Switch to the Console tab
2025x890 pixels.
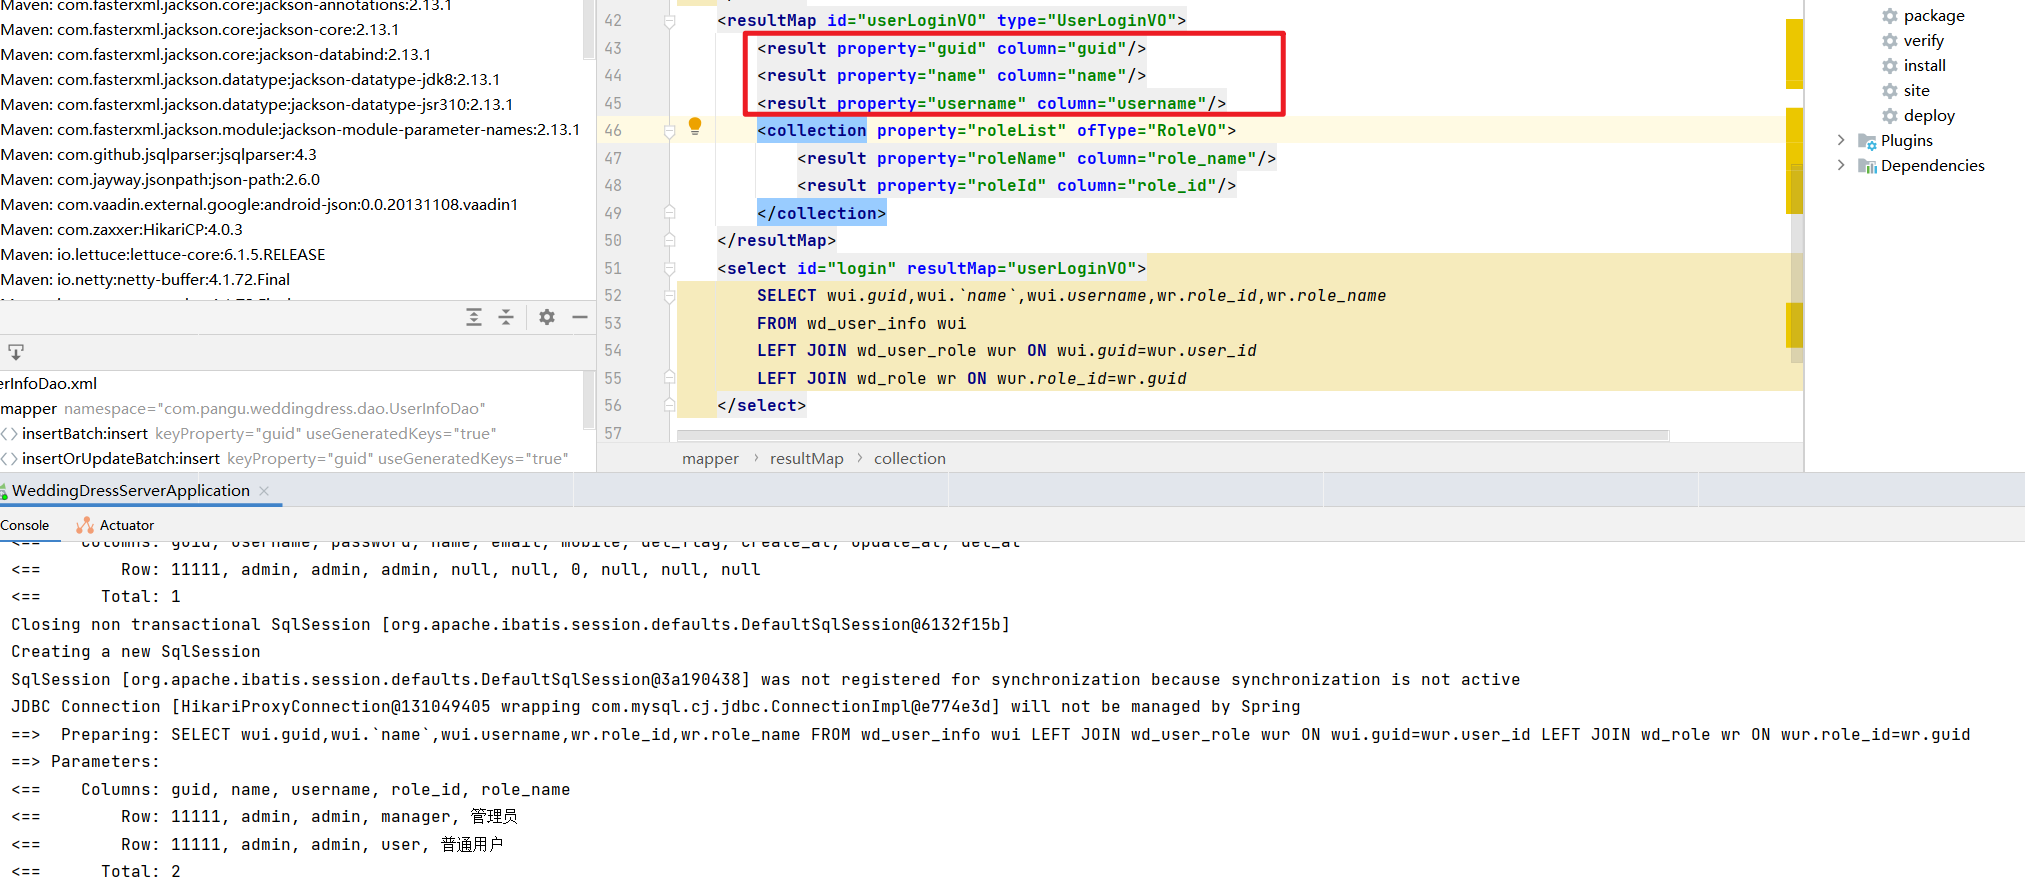tap(25, 526)
